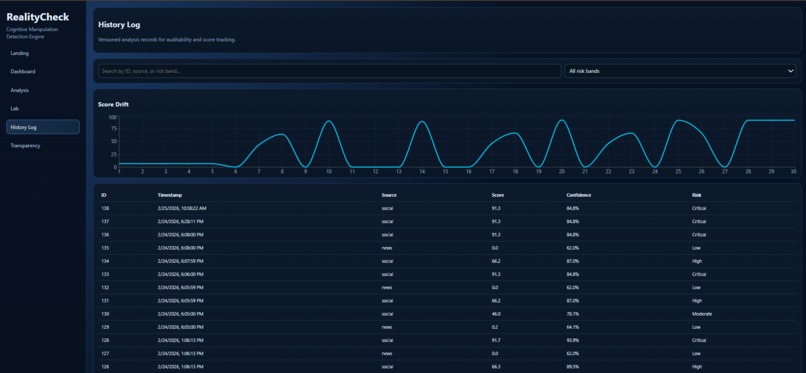
Task: Select record ID 138
Action: (x=105, y=208)
